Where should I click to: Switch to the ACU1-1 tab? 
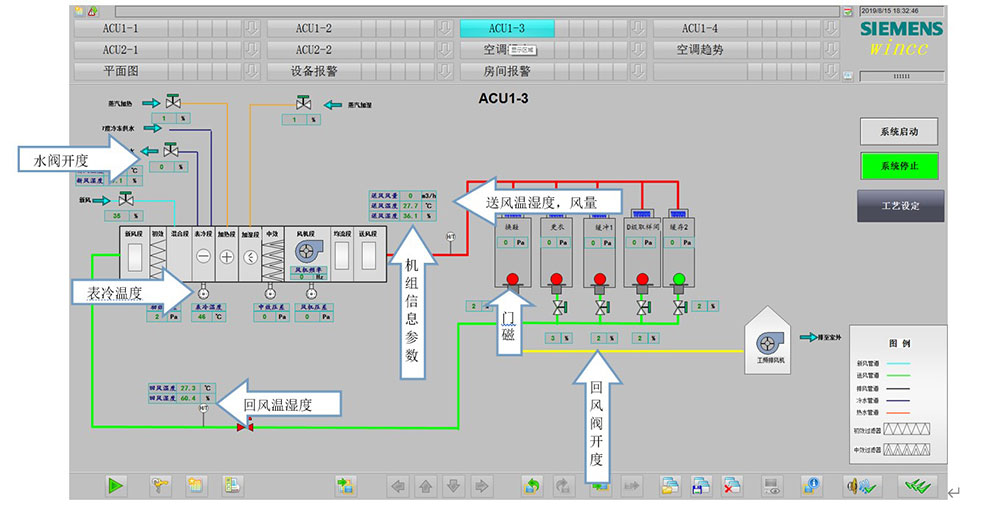[121, 28]
